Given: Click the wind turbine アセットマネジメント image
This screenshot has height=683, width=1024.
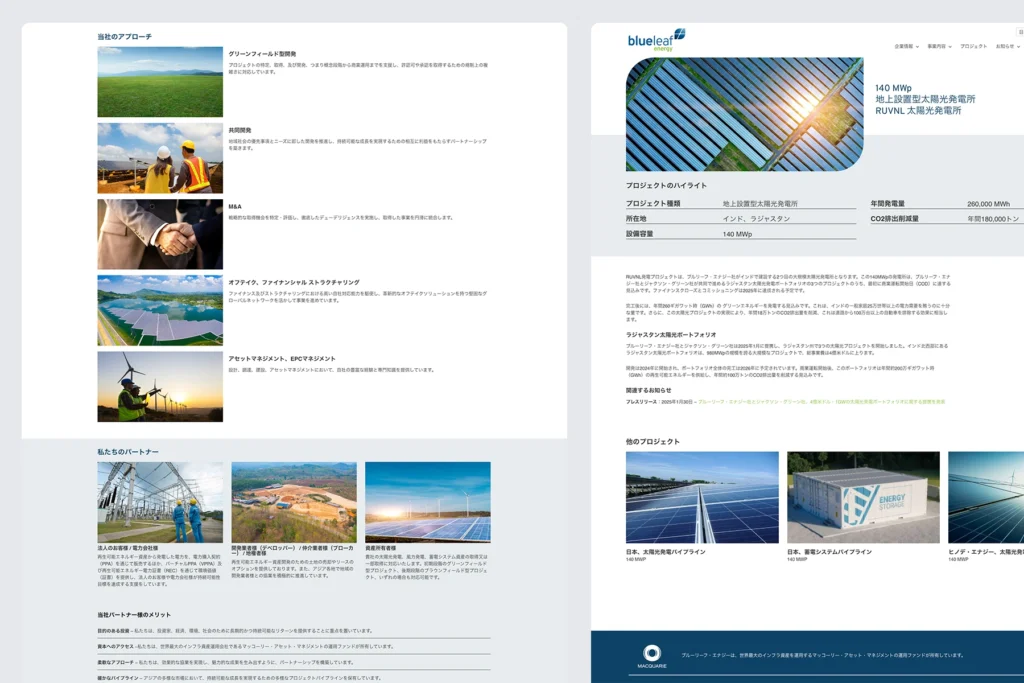Looking at the screenshot, I should pyautogui.click(x=160, y=386).
